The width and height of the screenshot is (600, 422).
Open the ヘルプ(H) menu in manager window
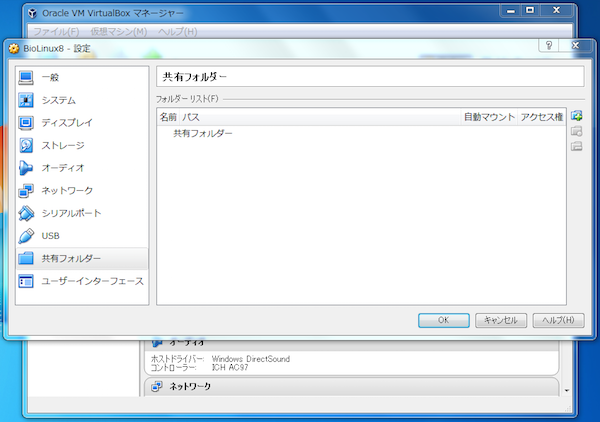[x=178, y=31]
